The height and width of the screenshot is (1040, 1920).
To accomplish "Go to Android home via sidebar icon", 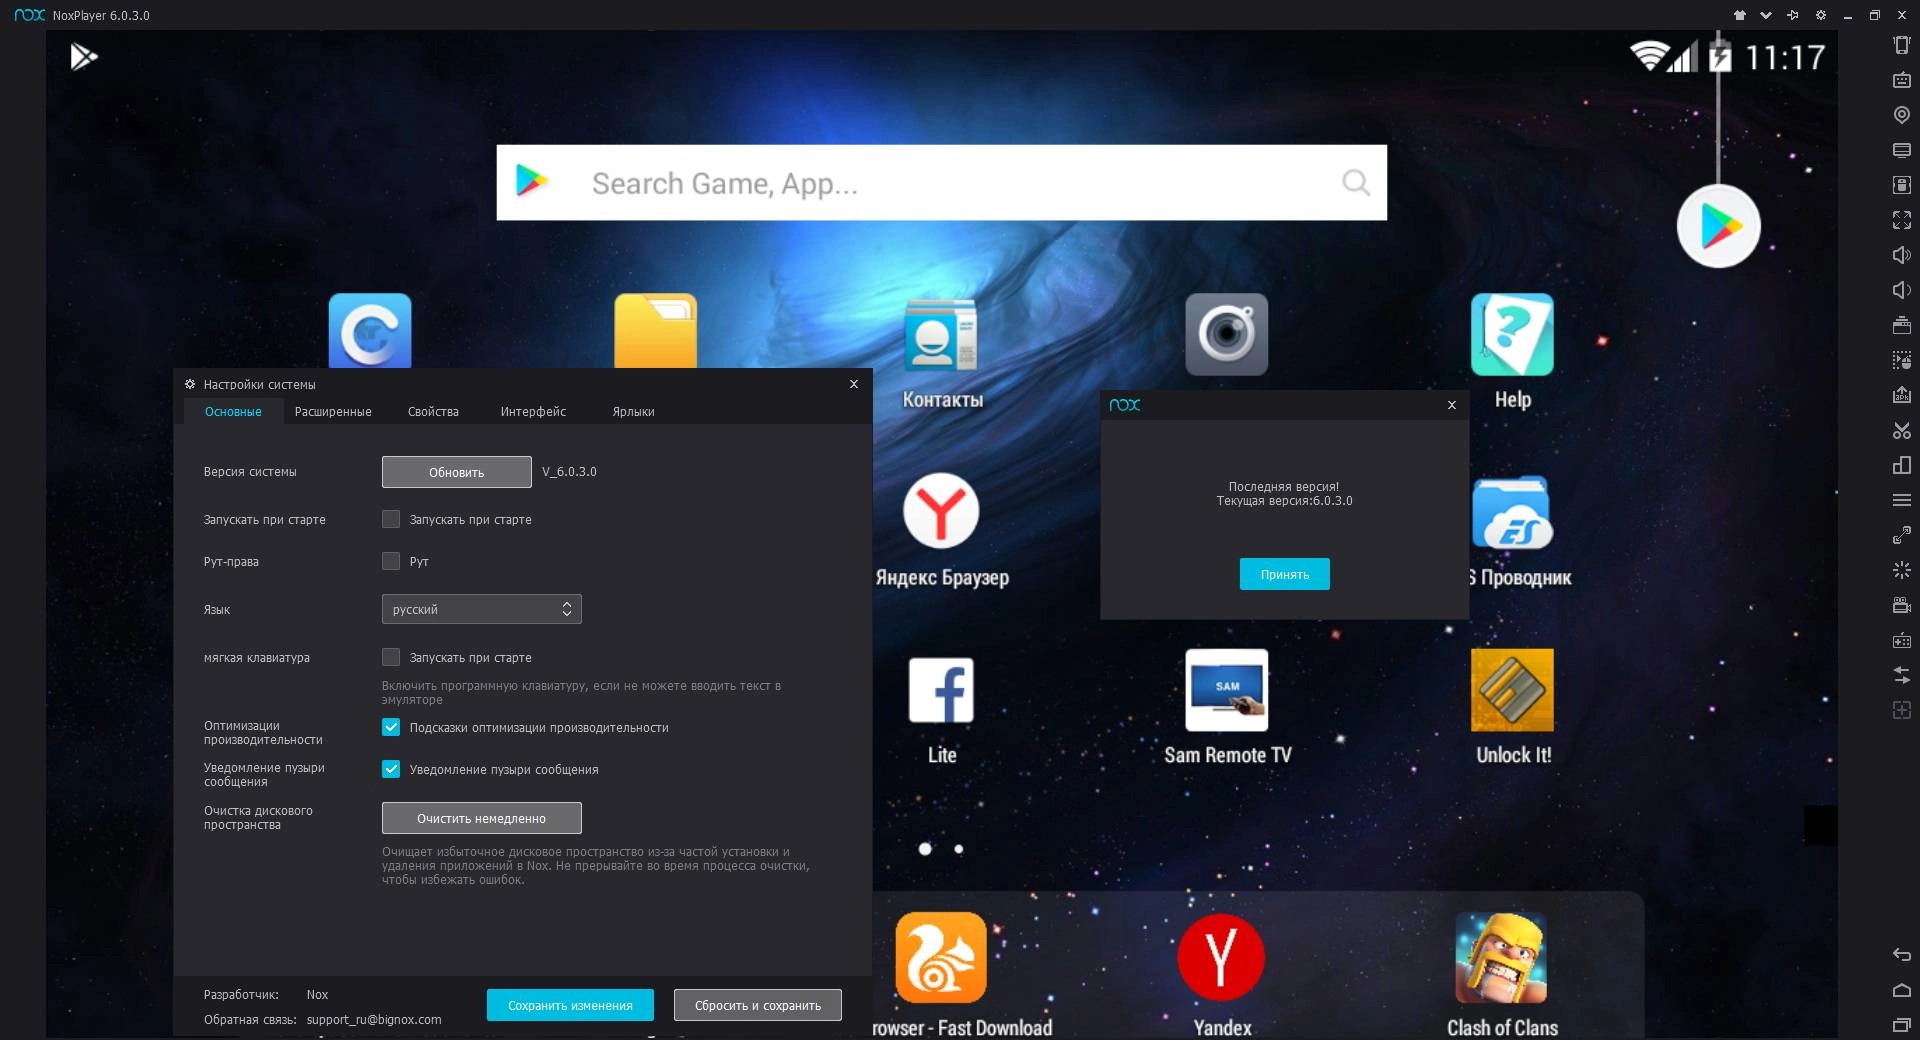I will click(x=1902, y=990).
